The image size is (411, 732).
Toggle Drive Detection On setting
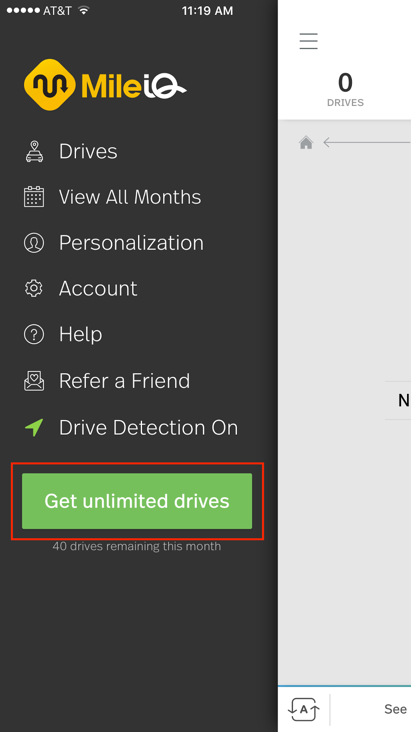pyautogui.click(x=131, y=427)
